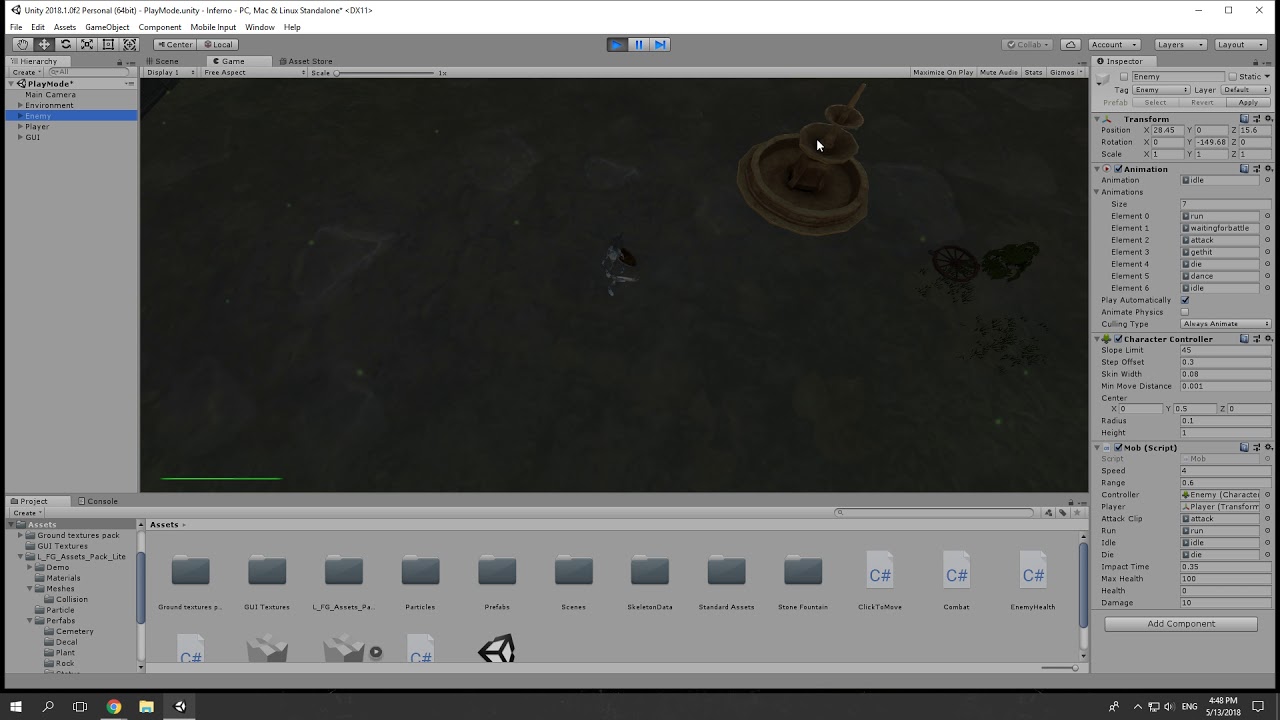This screenshot has width=1280, height=720.
Task: Disable Character Controller component checkbox
Action: 1118,339
